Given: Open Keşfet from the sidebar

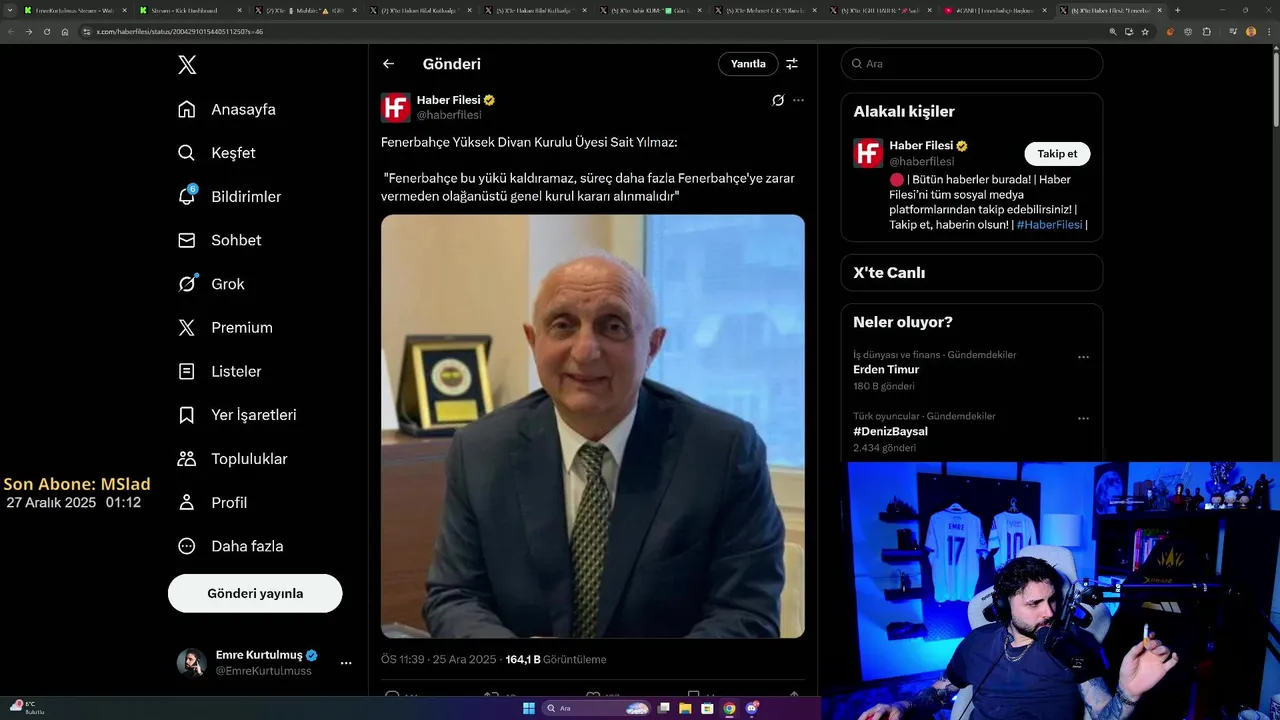Looking at the screenshot, I should [217, 153].
